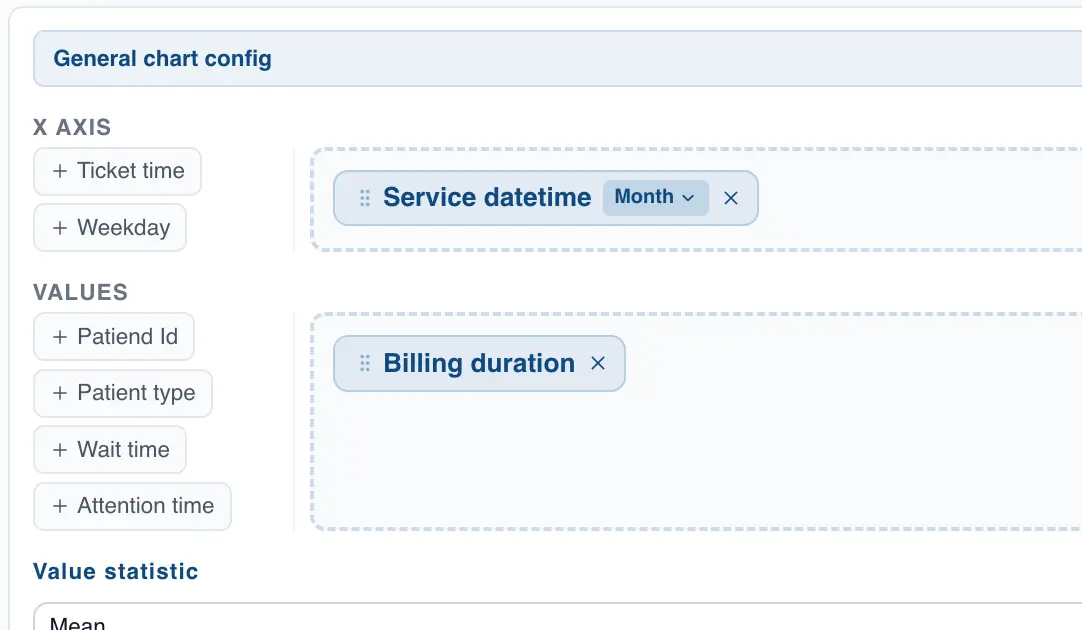The width and height of the screenshot is (1082, 630).
Task: Add Patient type to values
Action: [x=136, y=393]
